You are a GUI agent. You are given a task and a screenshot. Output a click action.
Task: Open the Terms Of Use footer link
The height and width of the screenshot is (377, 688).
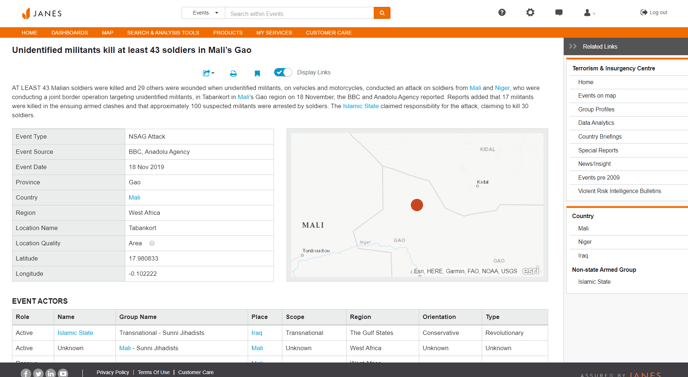pyautogui.click(x=154, y=372)
